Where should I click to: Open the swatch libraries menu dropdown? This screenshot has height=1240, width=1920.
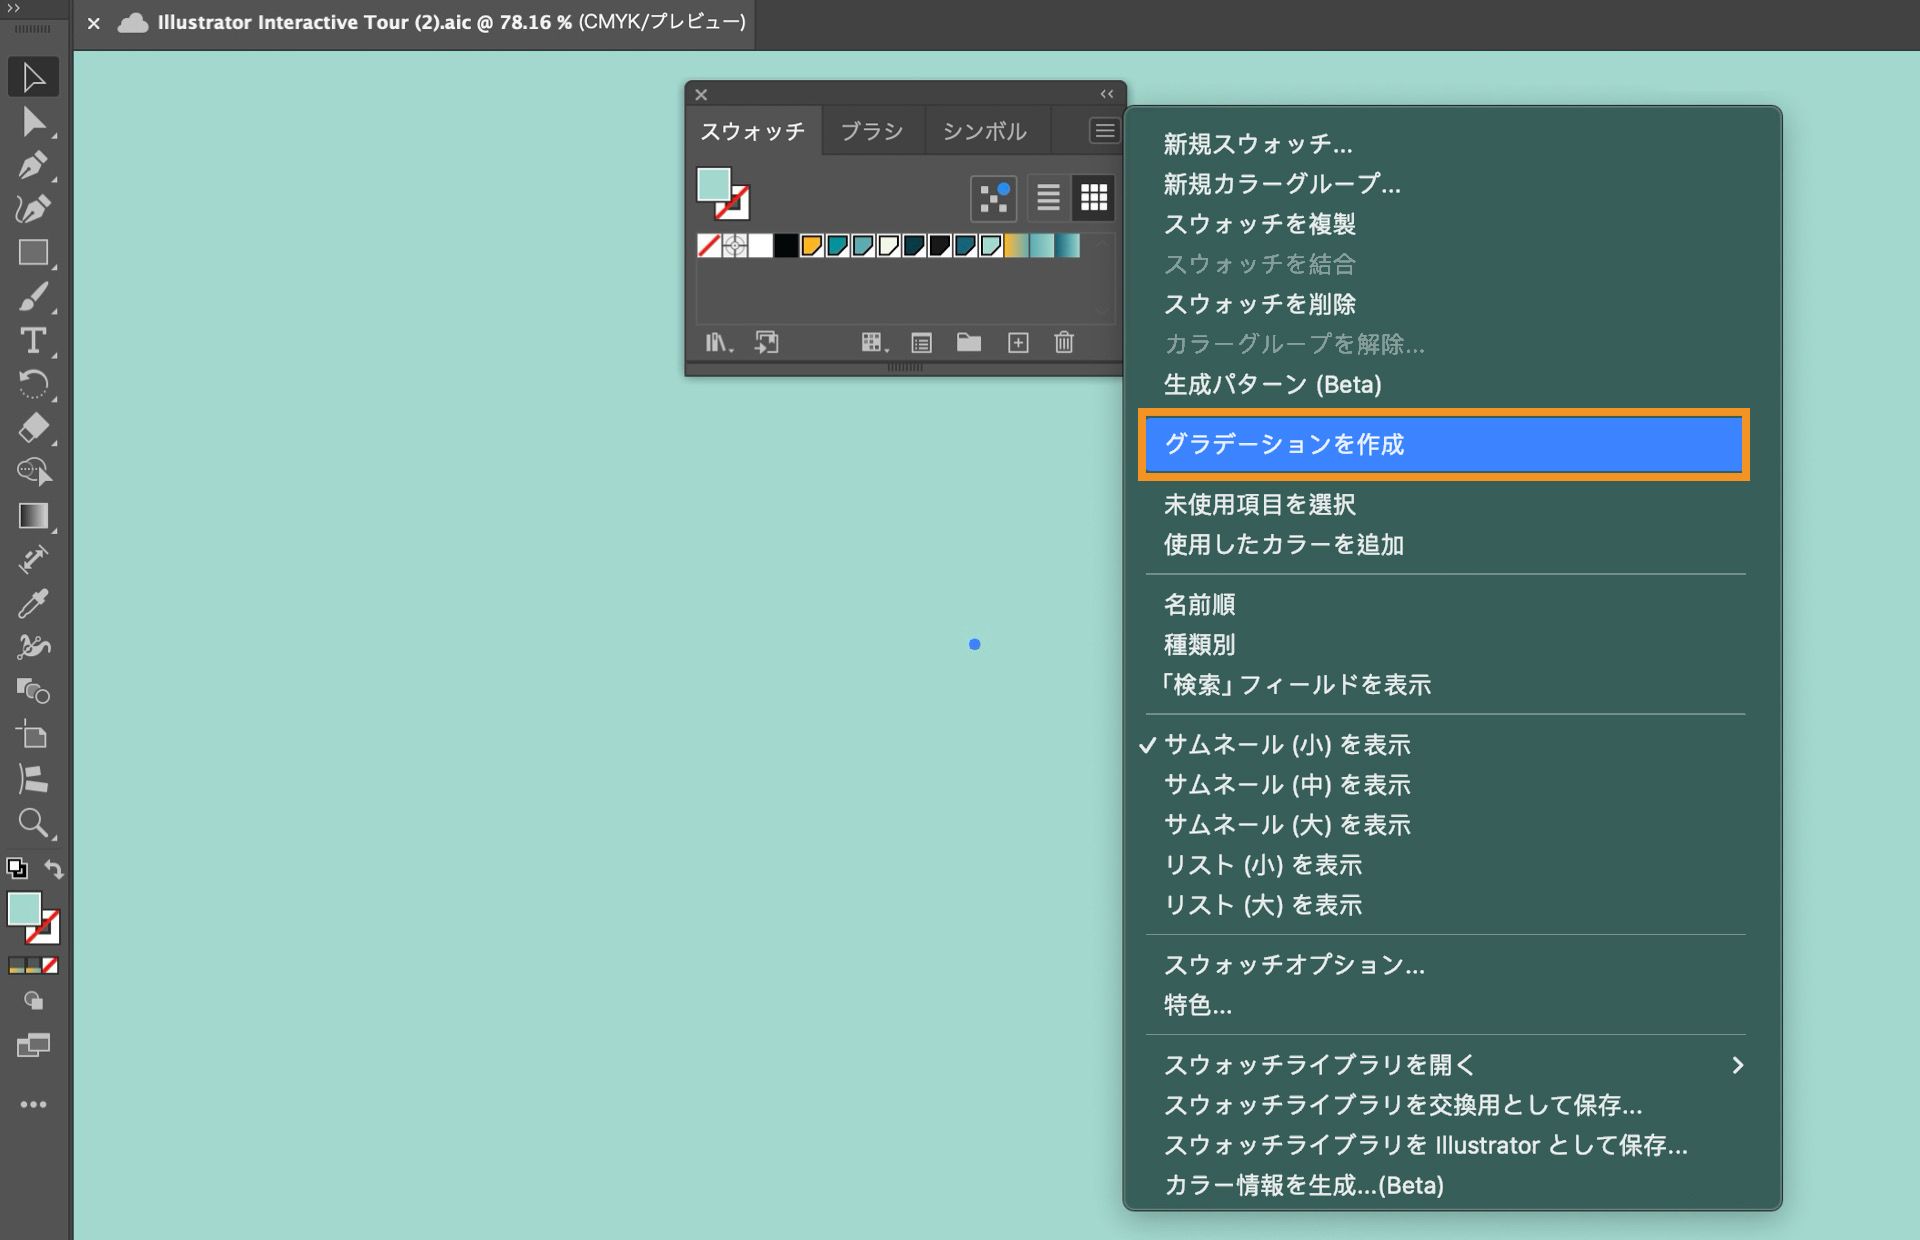click(719, 343)
